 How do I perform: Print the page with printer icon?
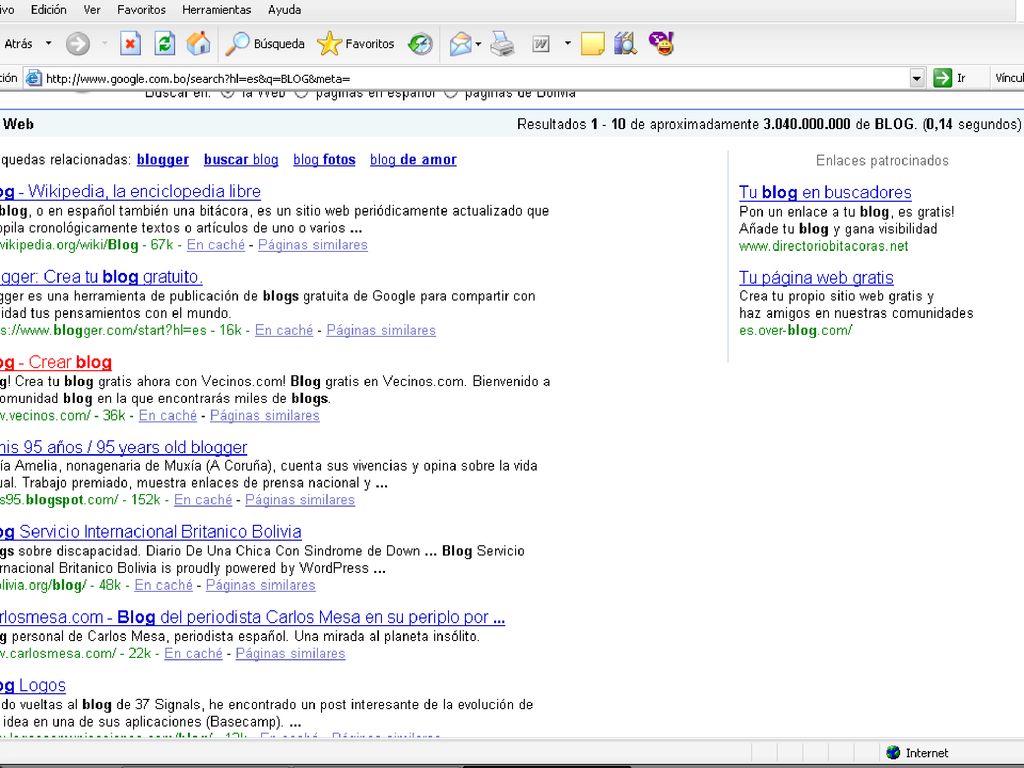pos(502,44)
